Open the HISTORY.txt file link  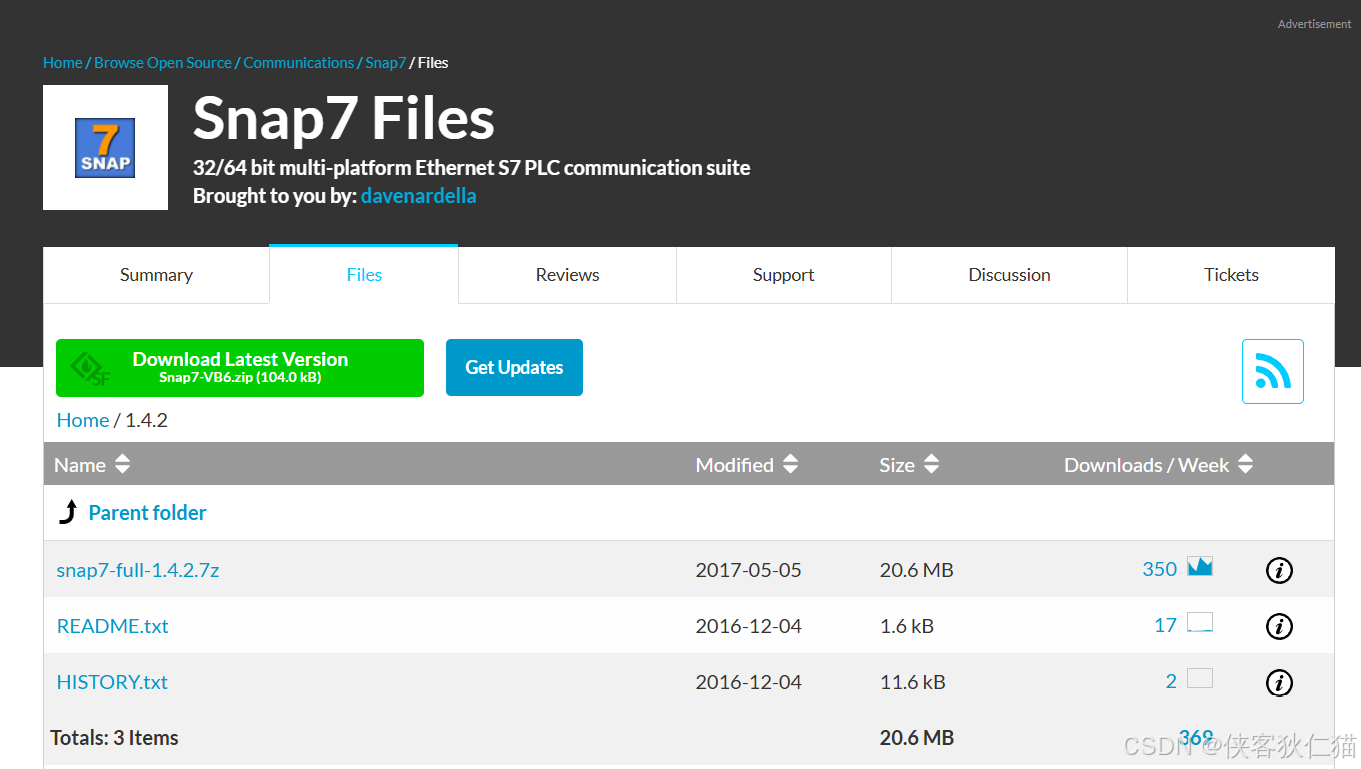[112, 682]
